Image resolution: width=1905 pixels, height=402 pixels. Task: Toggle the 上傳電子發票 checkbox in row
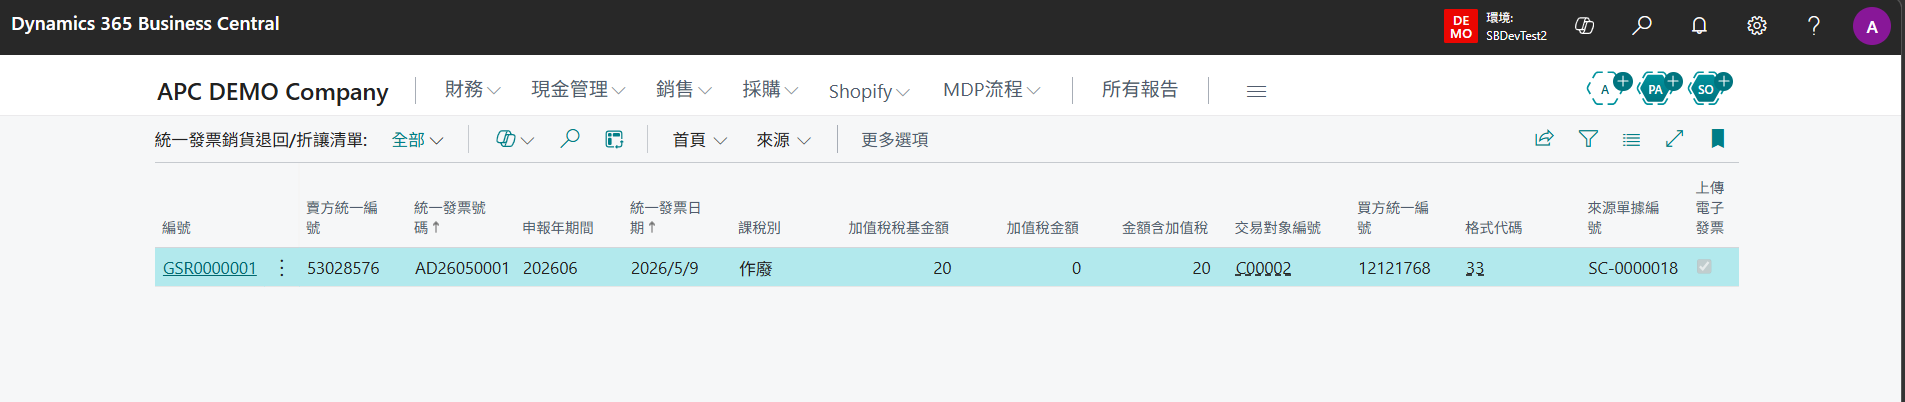click(x=1704, y=267)
